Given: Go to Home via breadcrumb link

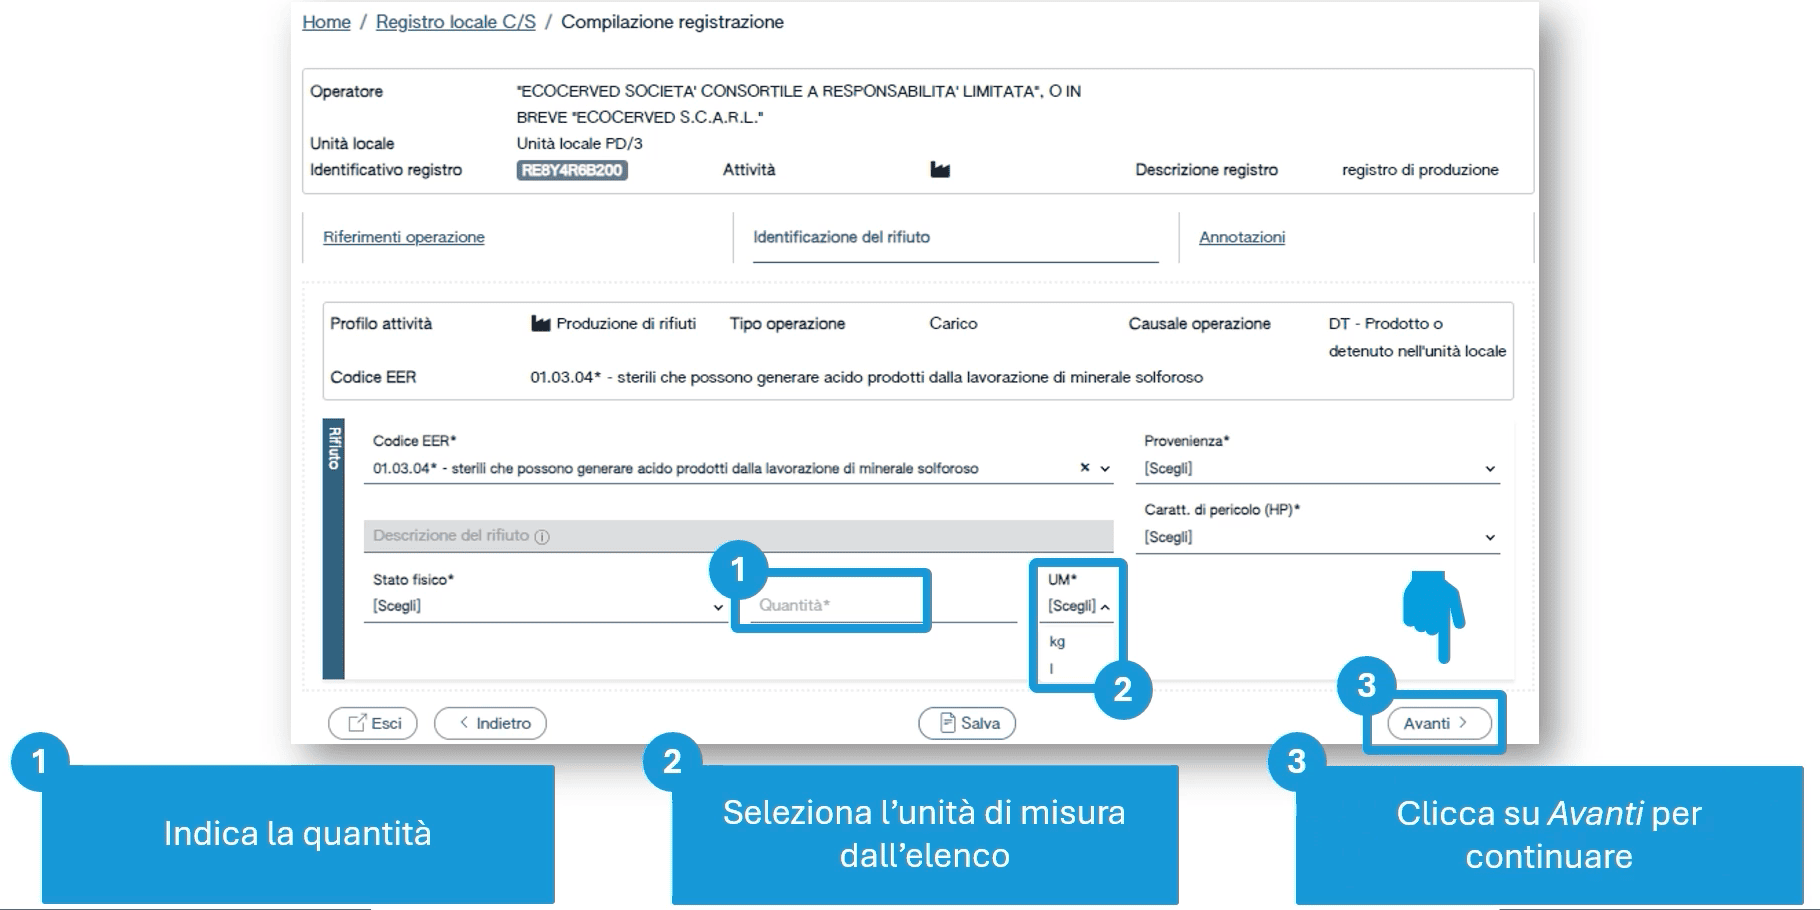Looking at the screenshot, I should 326,22.
